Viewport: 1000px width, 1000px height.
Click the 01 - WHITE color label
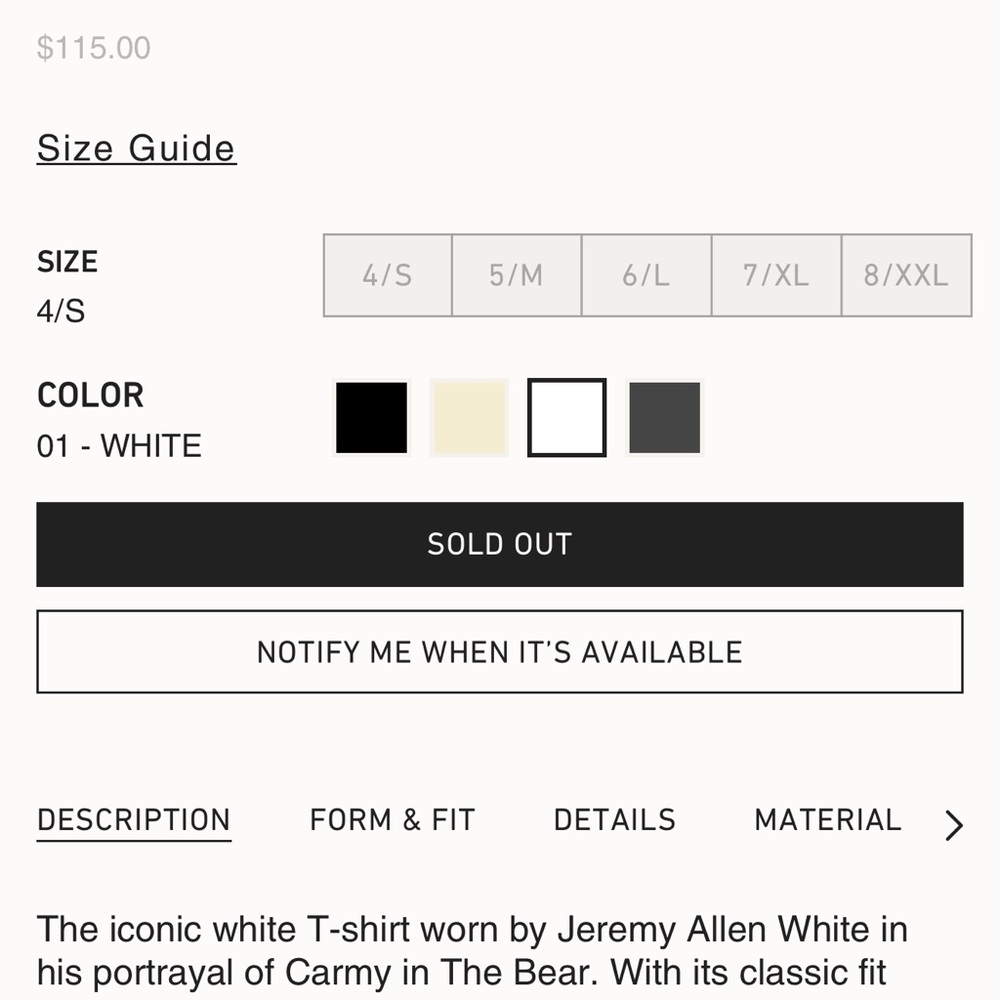(x=119, y=446)
